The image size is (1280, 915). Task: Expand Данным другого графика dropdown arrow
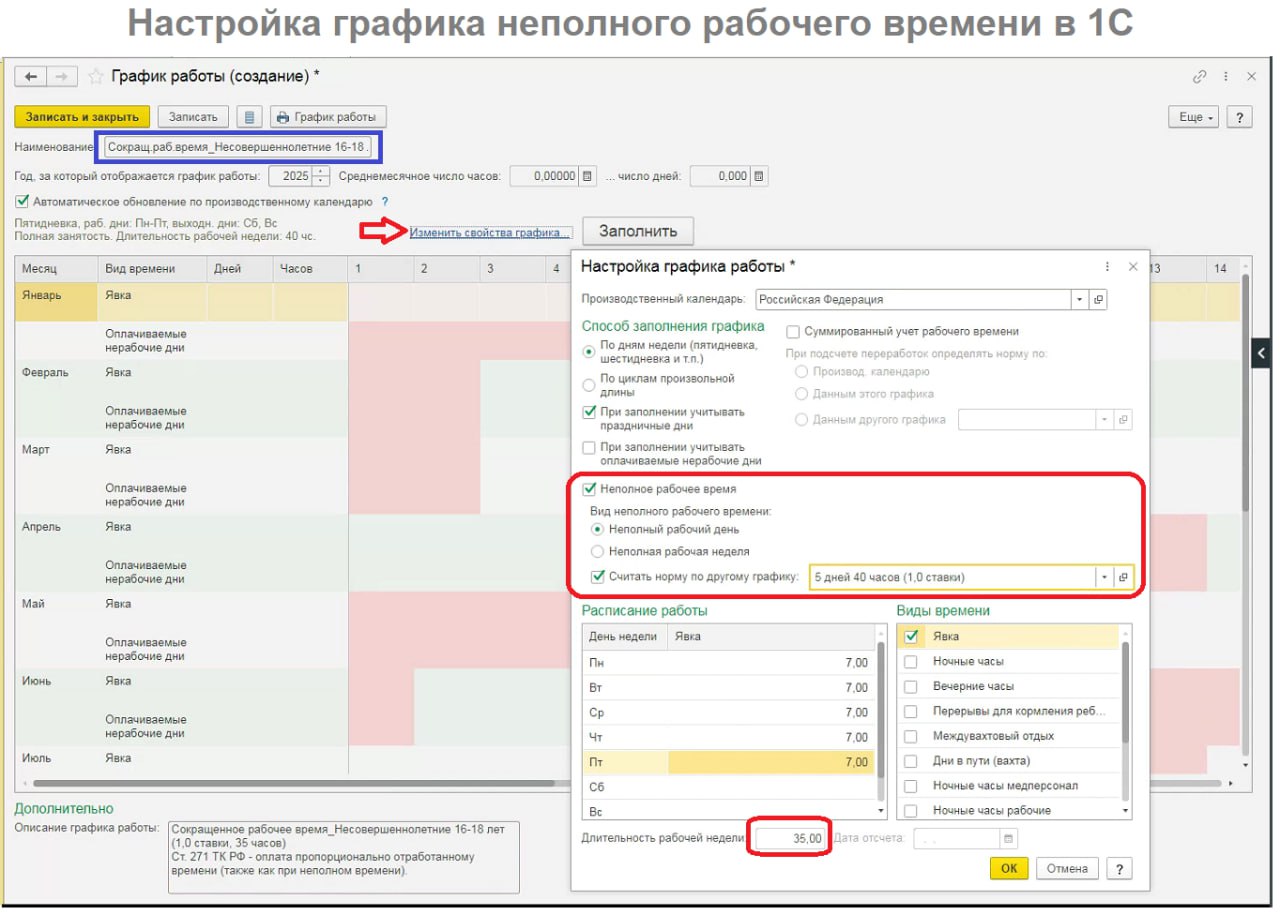coord(1104,420)
